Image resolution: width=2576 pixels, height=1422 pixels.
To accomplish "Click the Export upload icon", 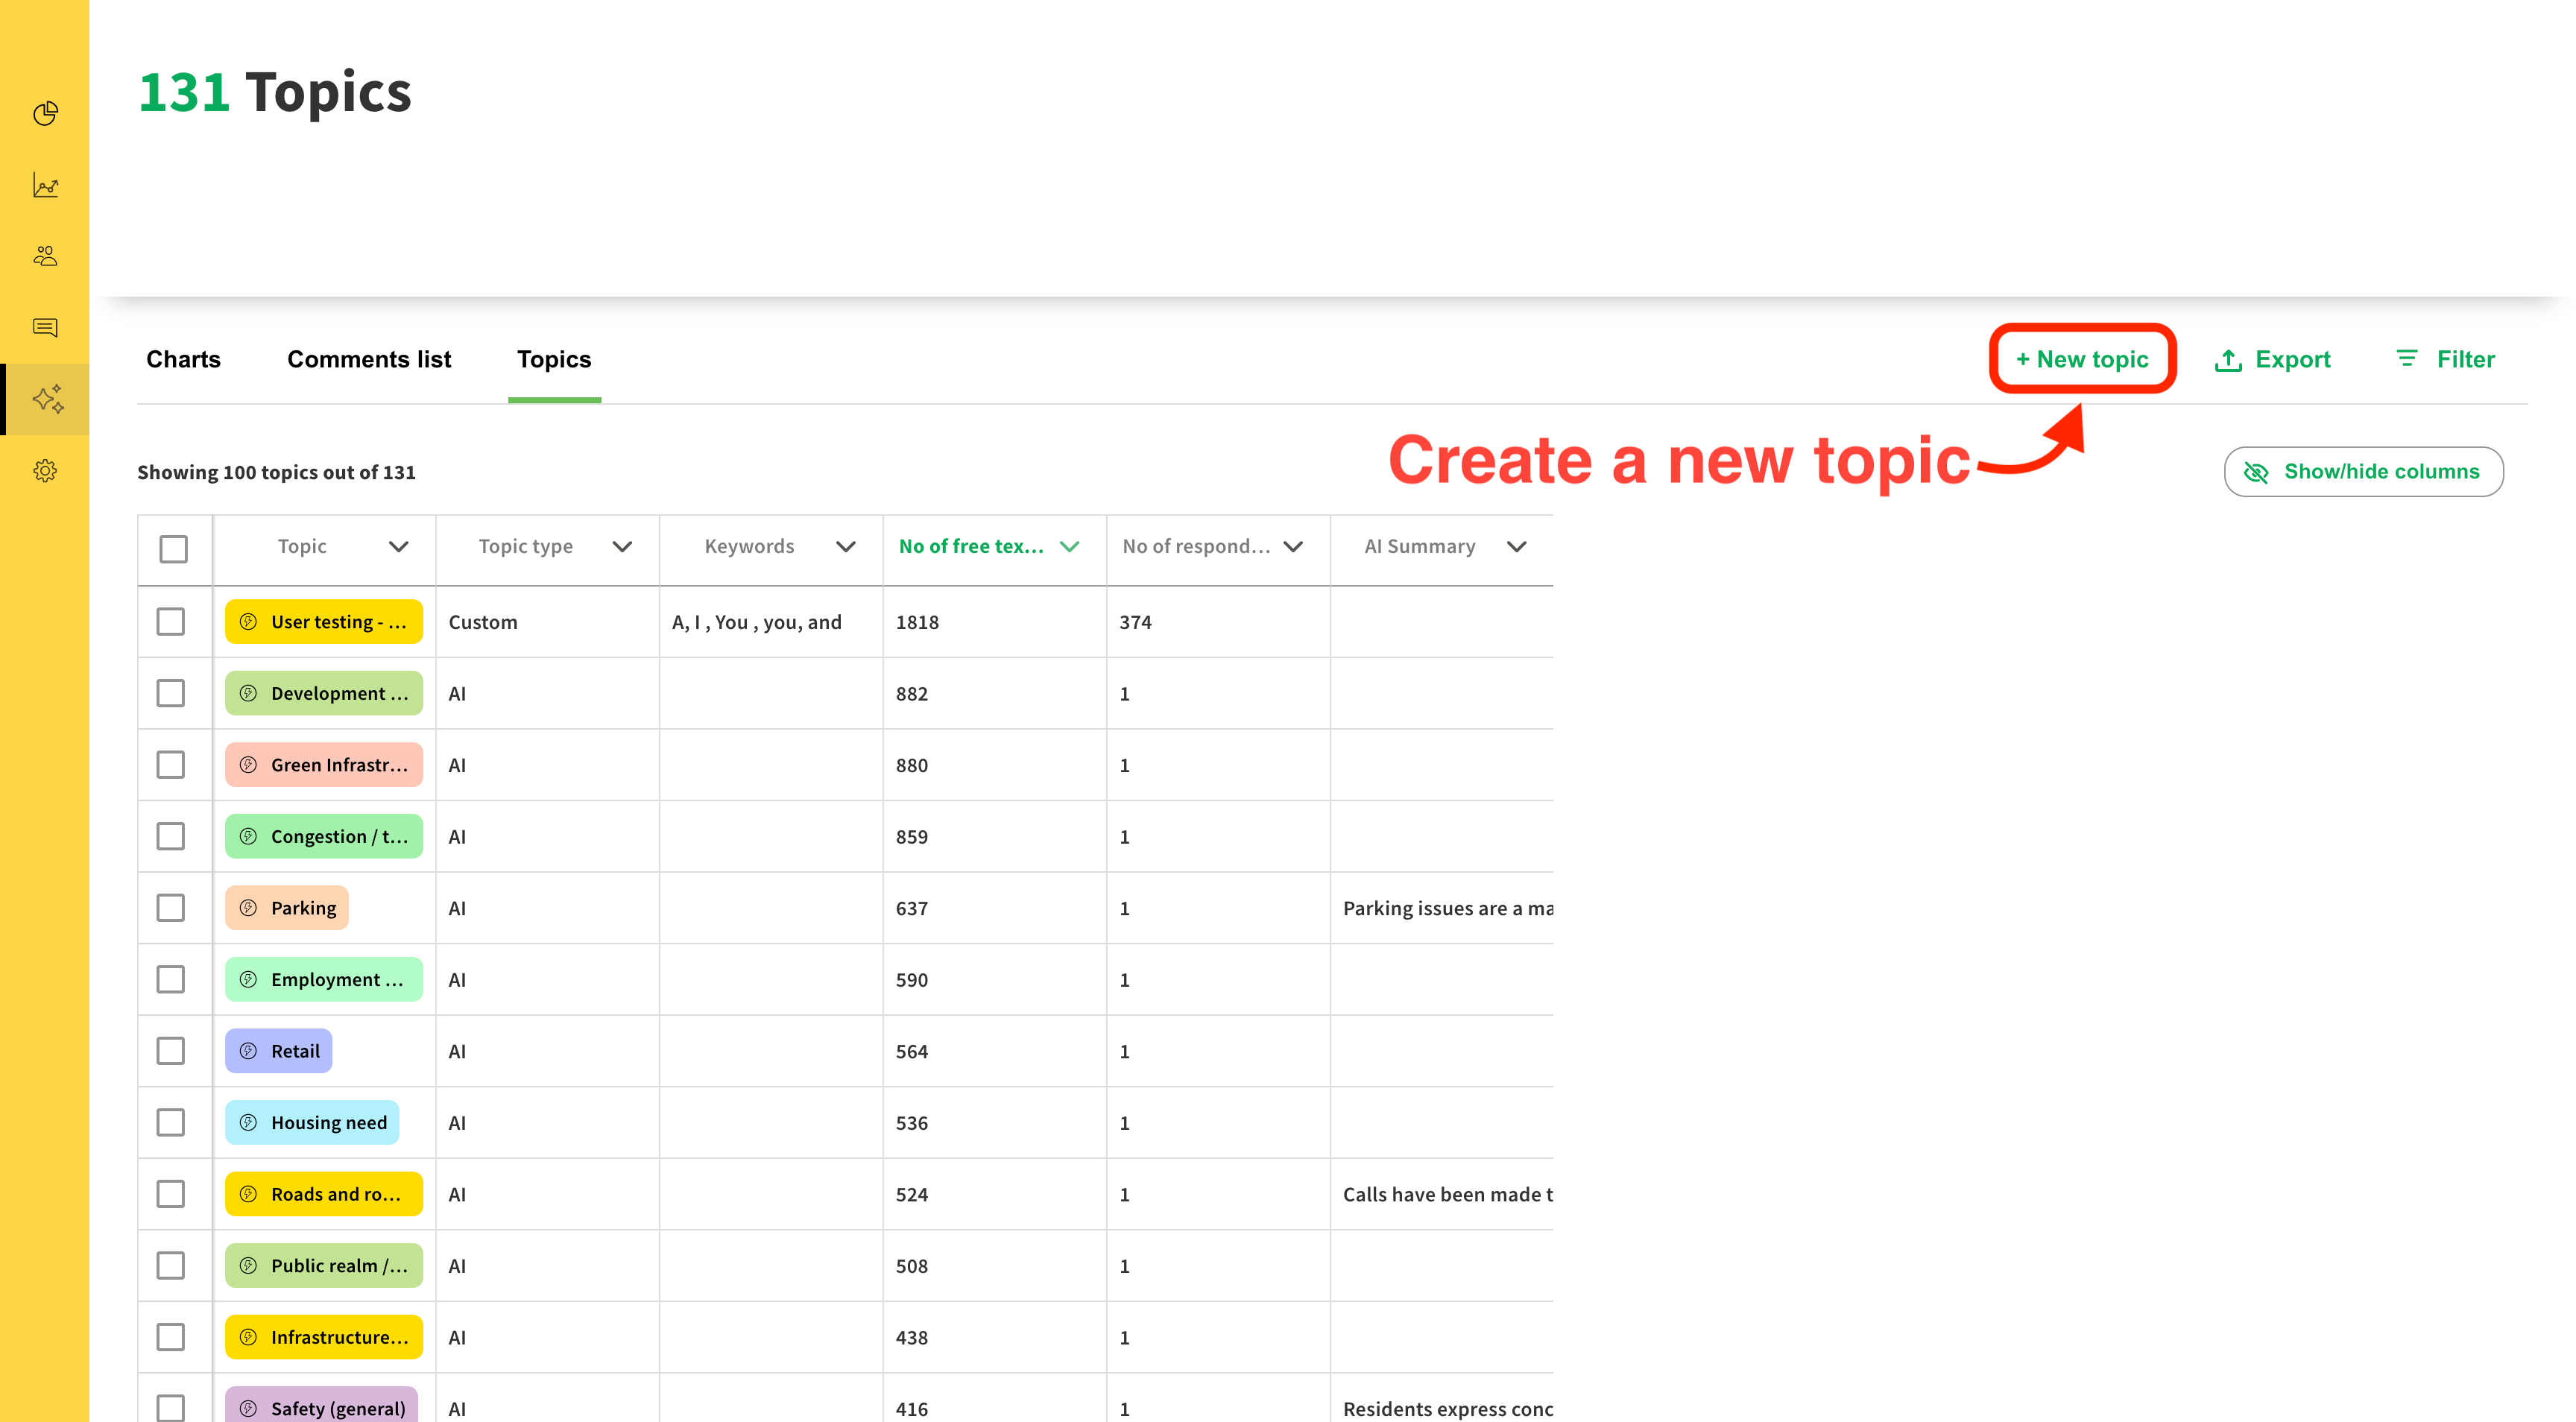I will click(x=2228, y=360).
